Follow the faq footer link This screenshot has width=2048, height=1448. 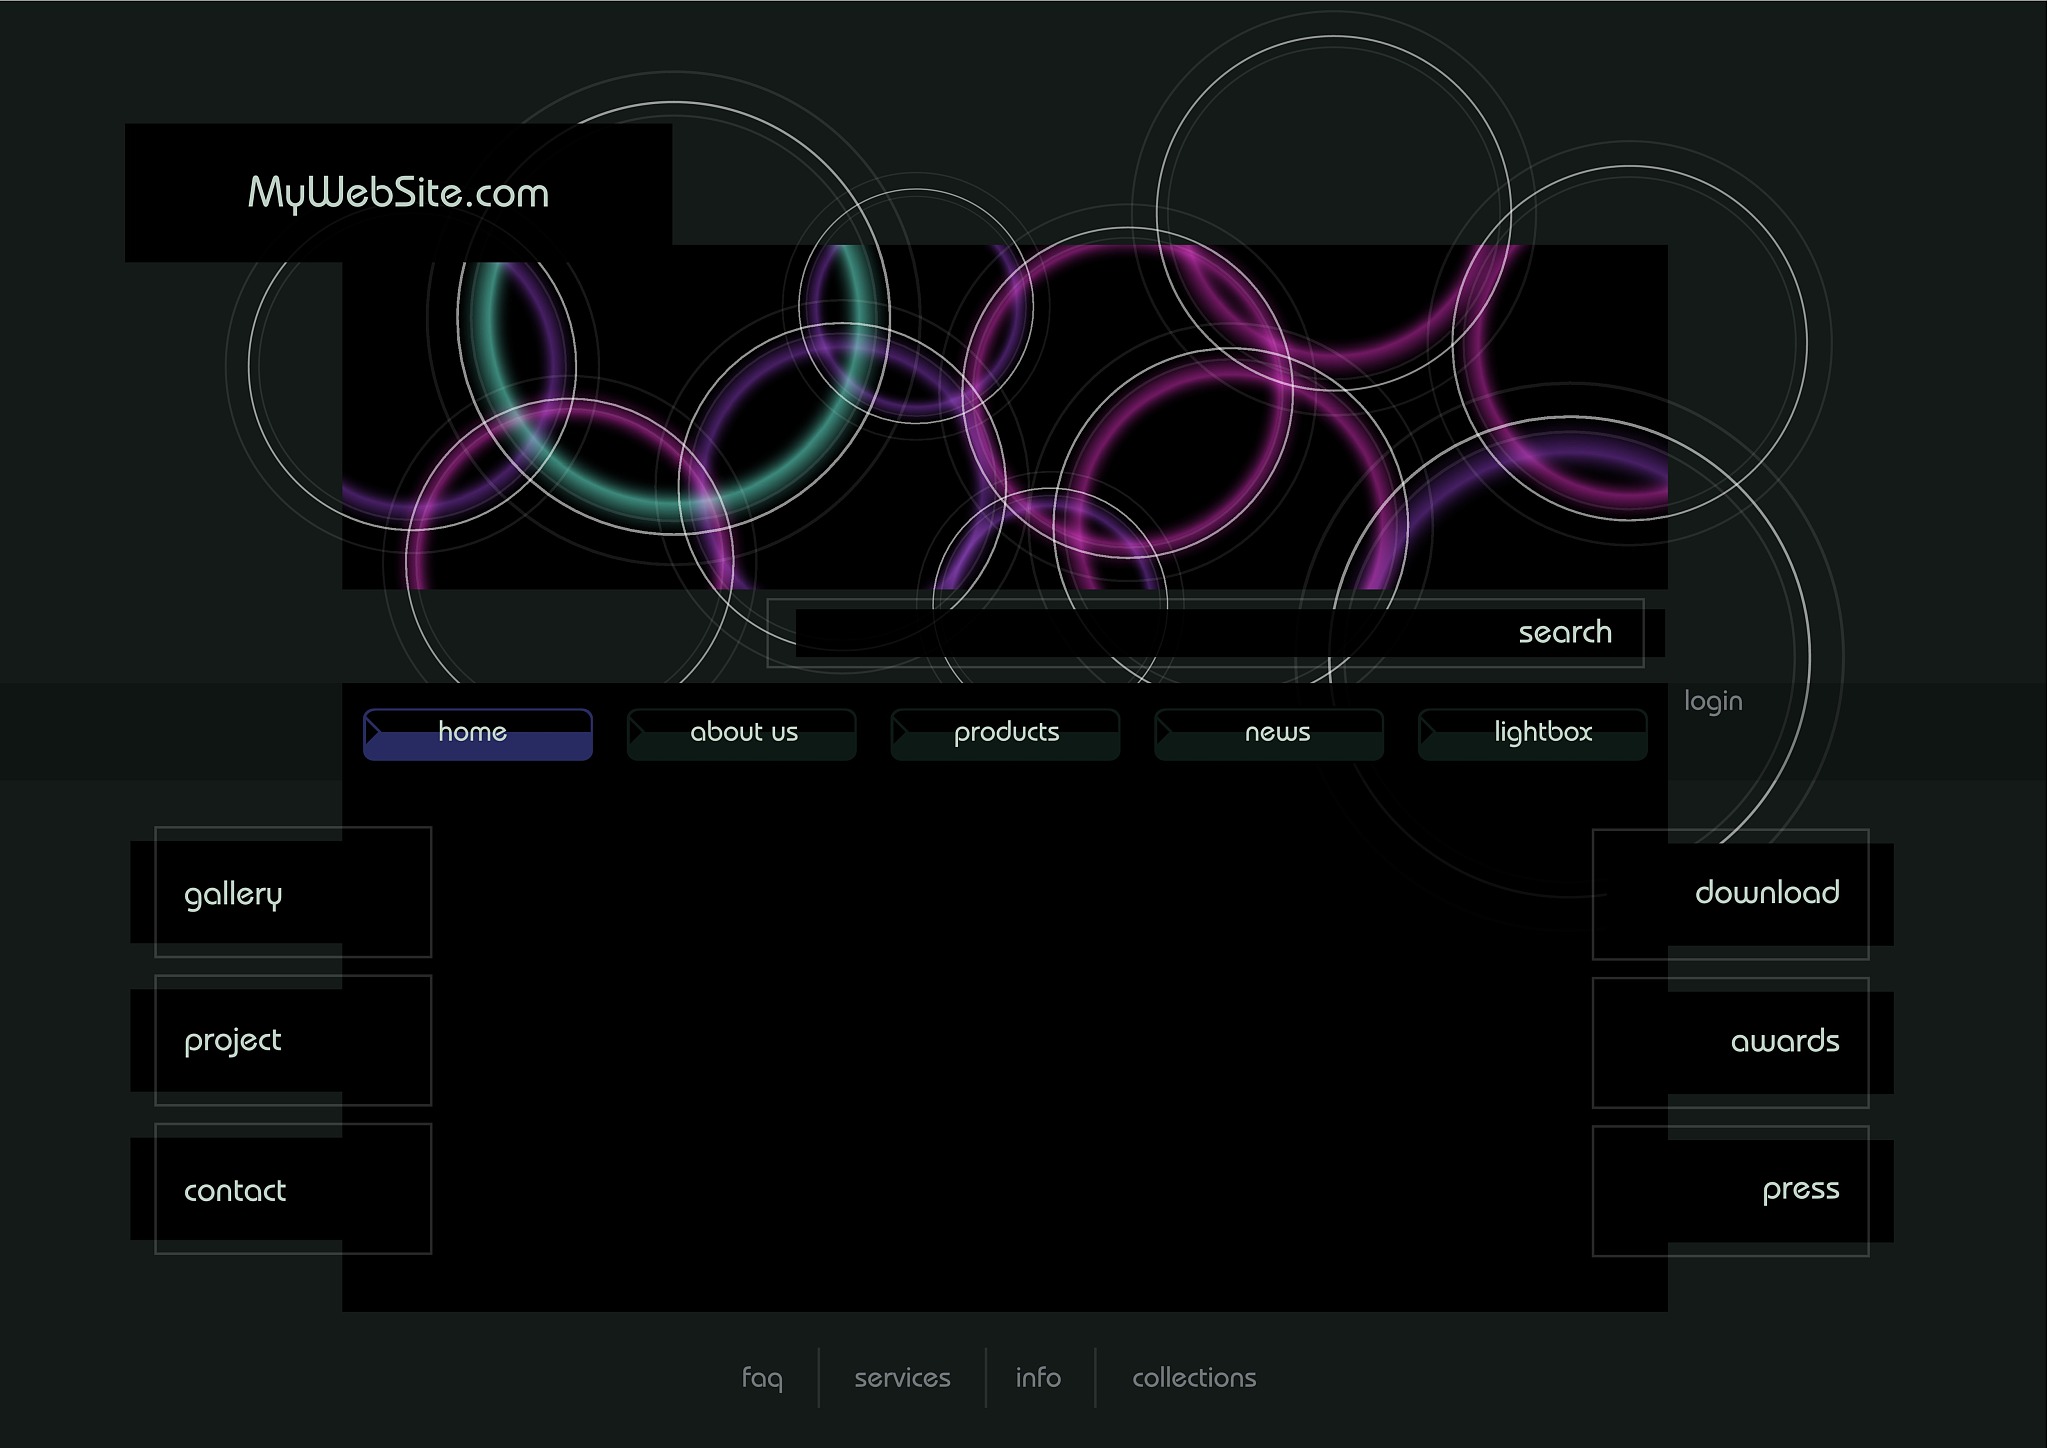pyautogui.click(x=762, y=1378)
